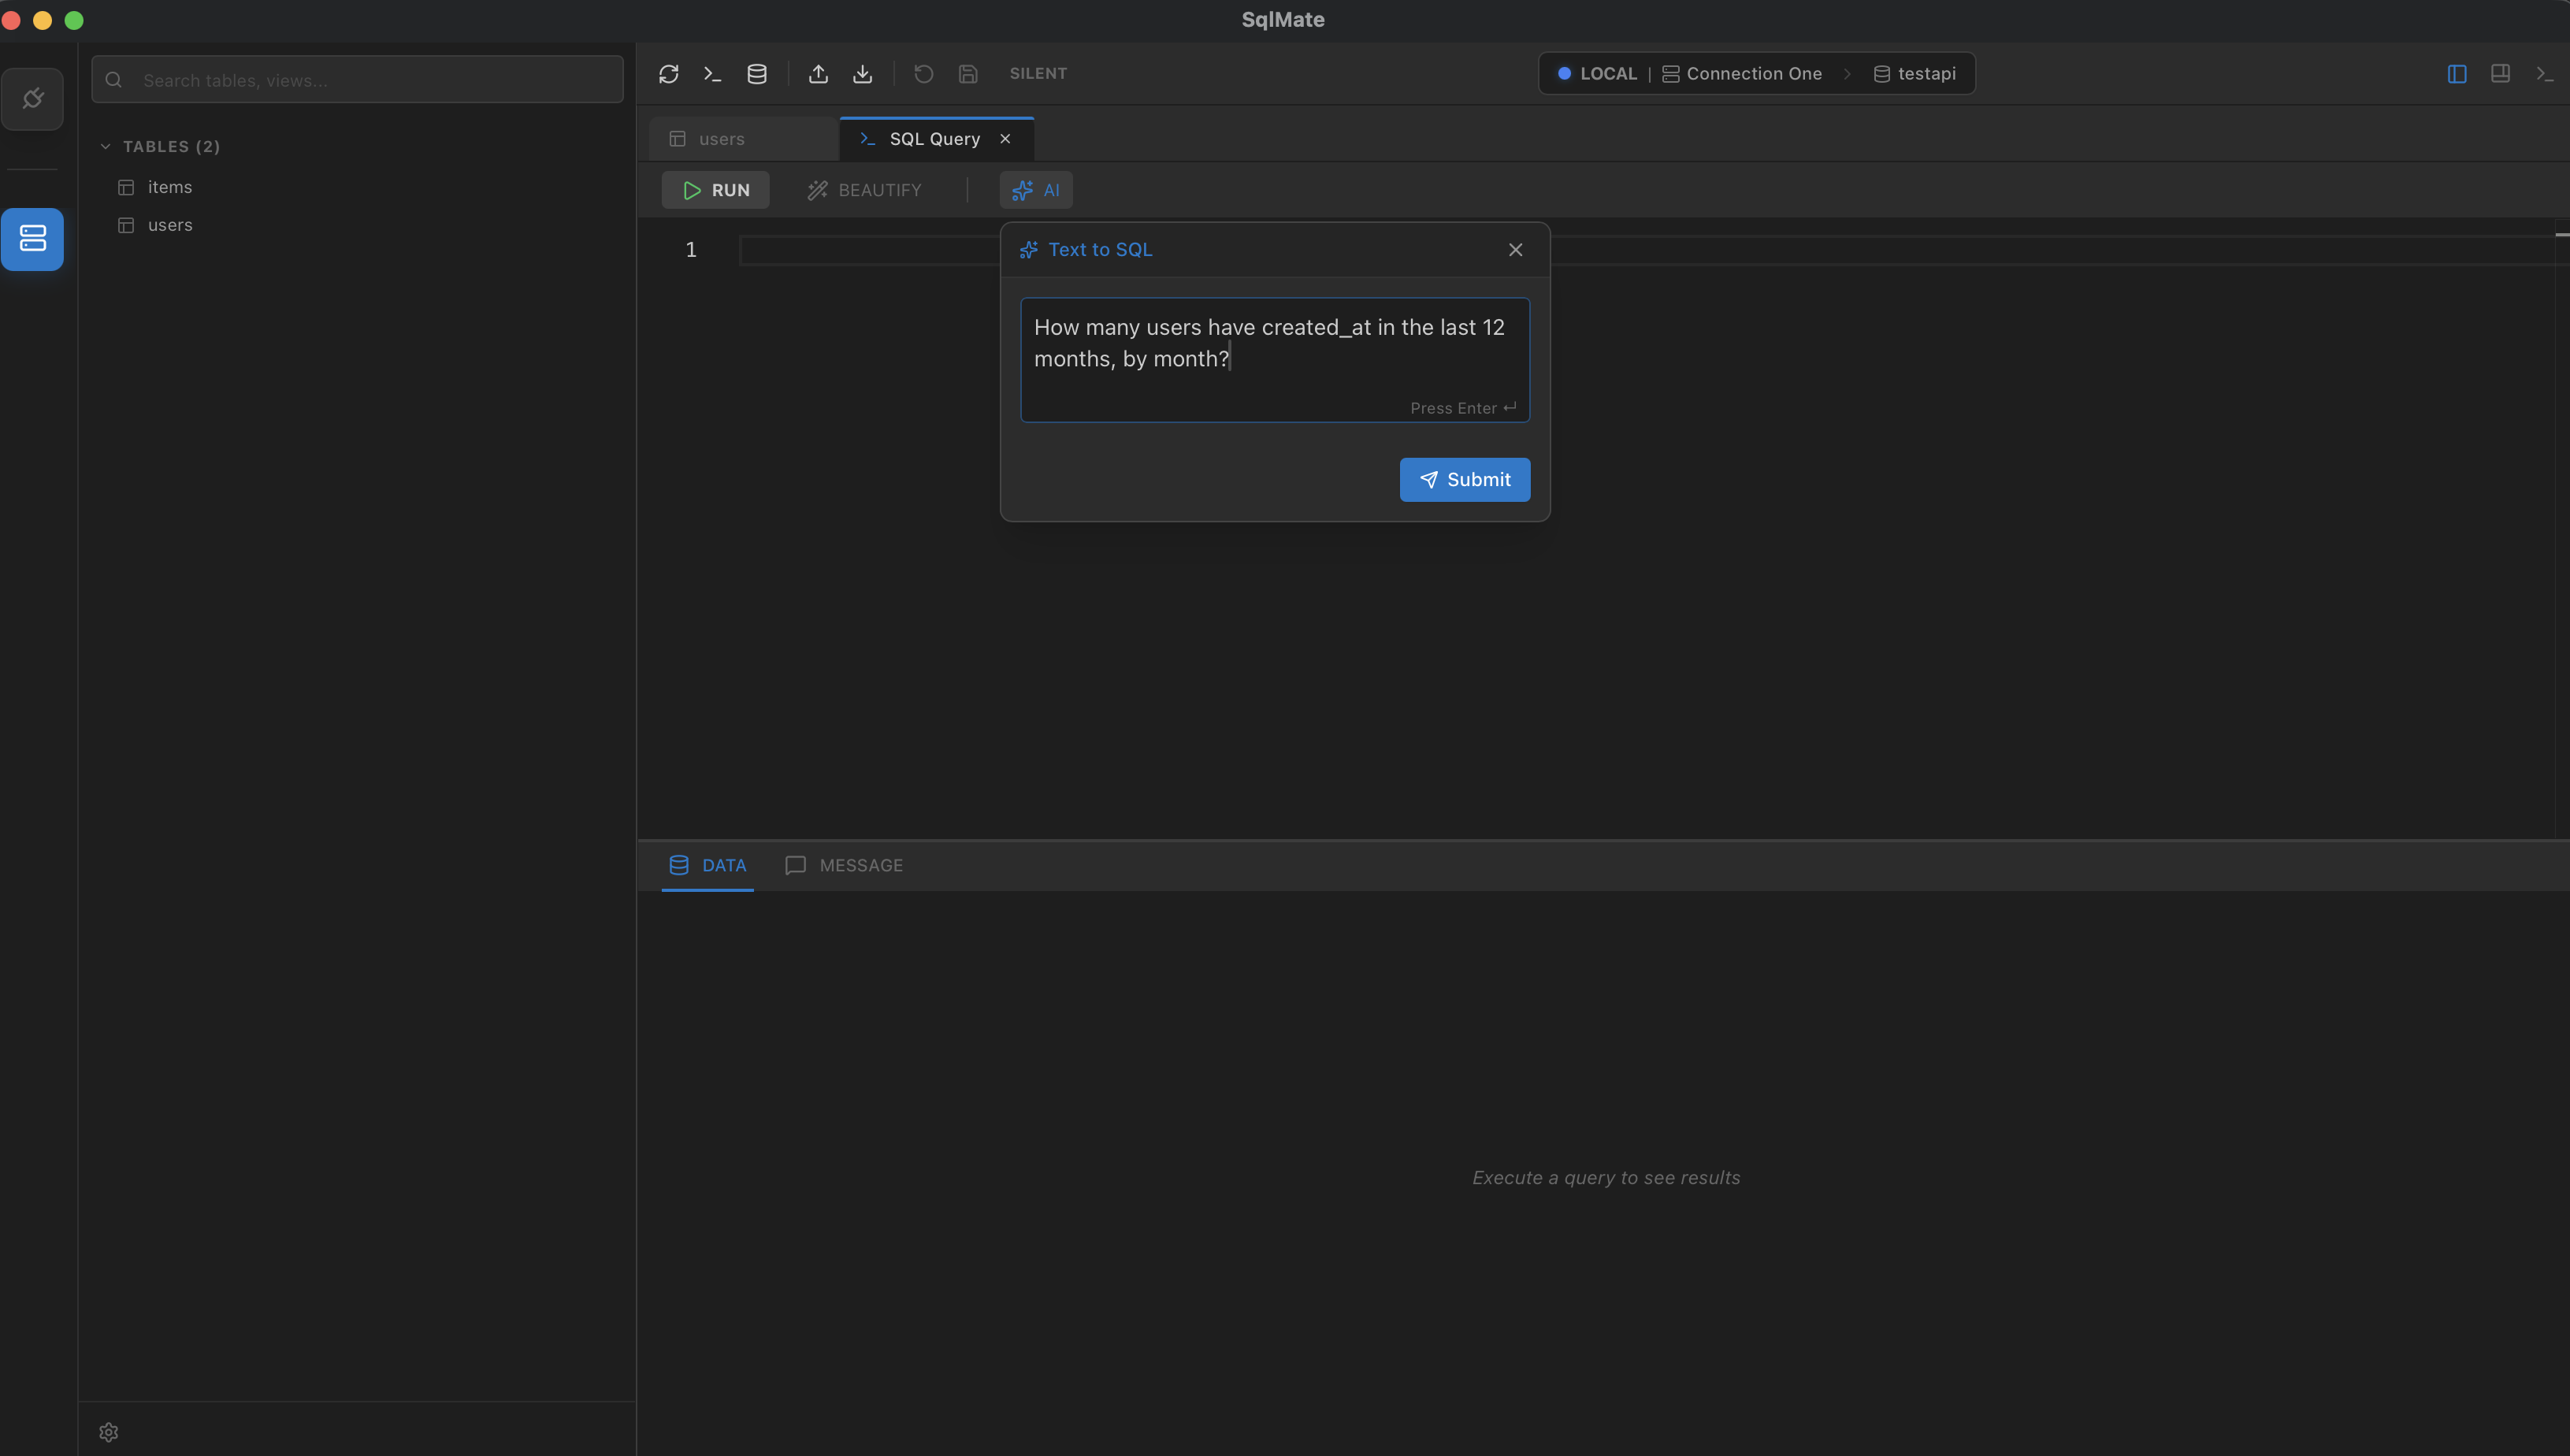Toggle the left sidebar panel layout
Image resolution: width=2570 pixels, height=1456 pixels.
pos(2458,73)
